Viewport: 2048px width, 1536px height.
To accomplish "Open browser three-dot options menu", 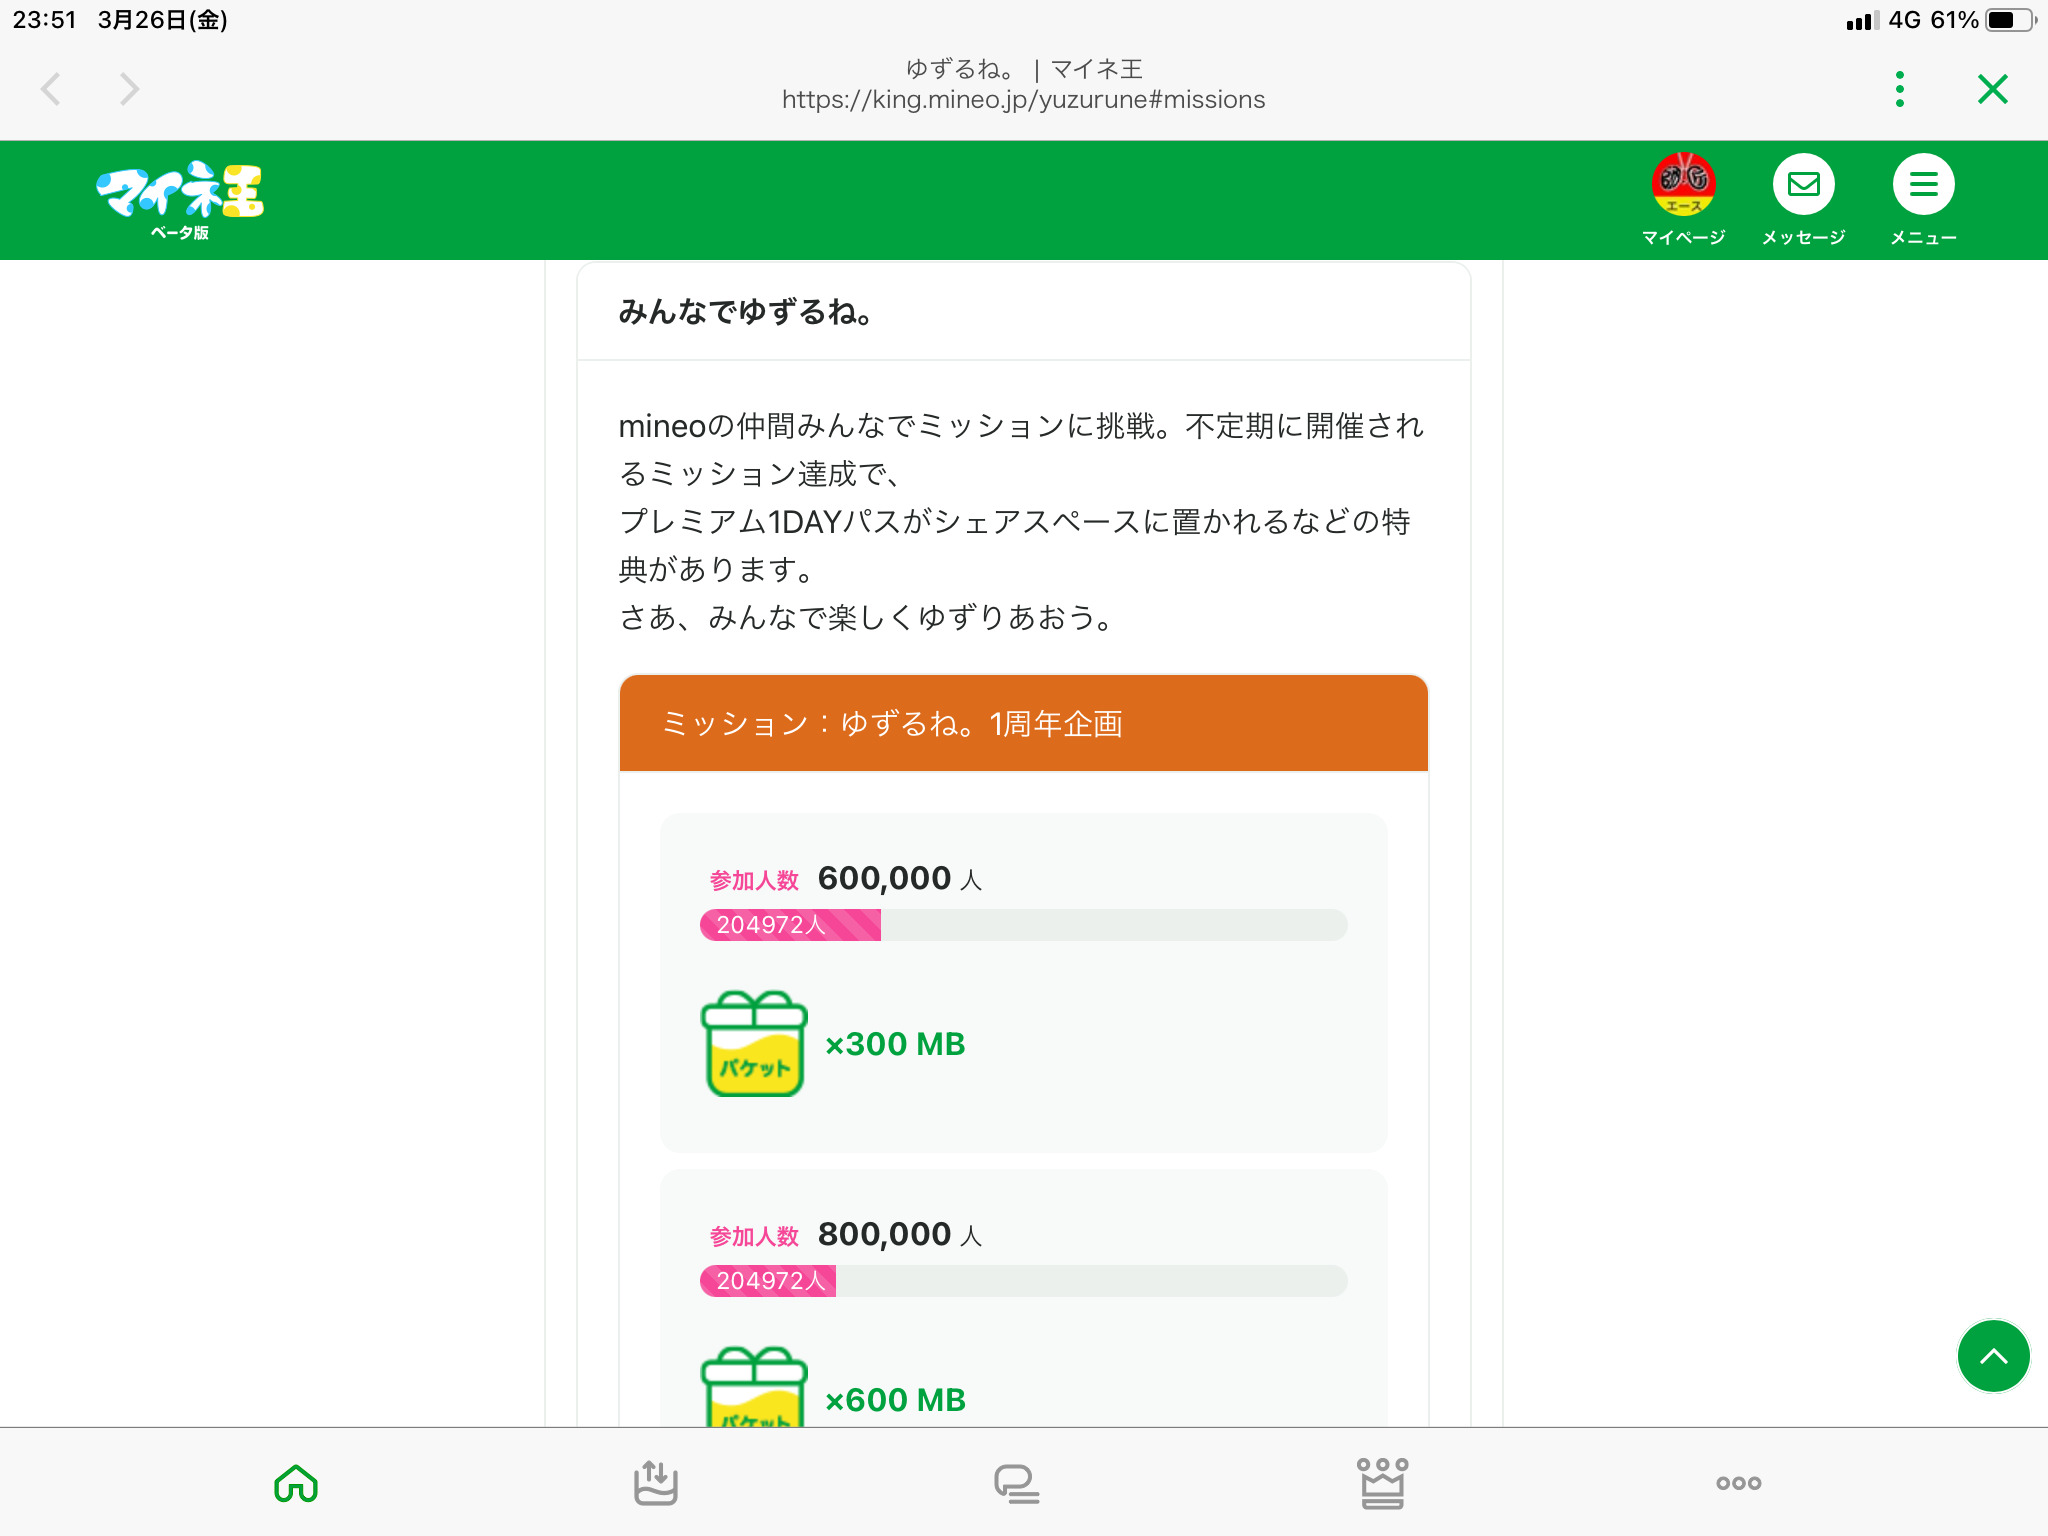I will tap(1899, 89).
